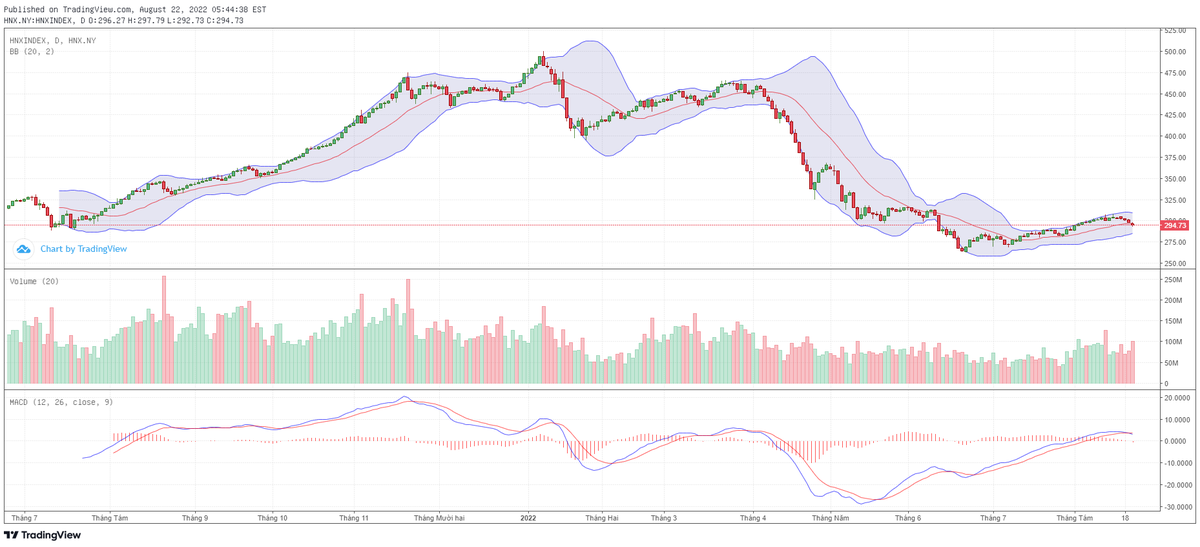Click the 18 date label on time axis
The width and height of the screenshot is (1200, 547).
1127,518
